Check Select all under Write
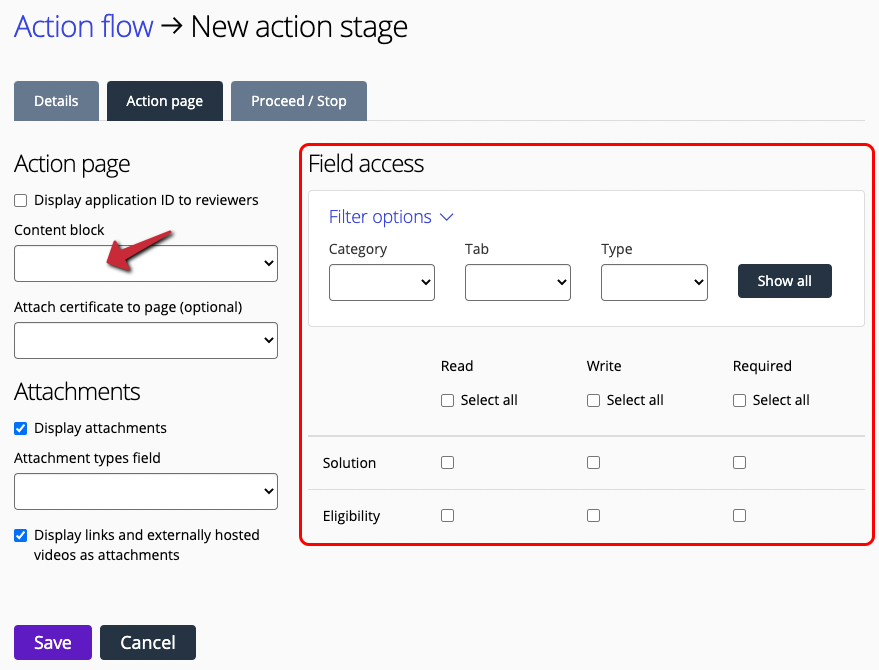This screenshot has height=670, width=879. pos(593,400)
